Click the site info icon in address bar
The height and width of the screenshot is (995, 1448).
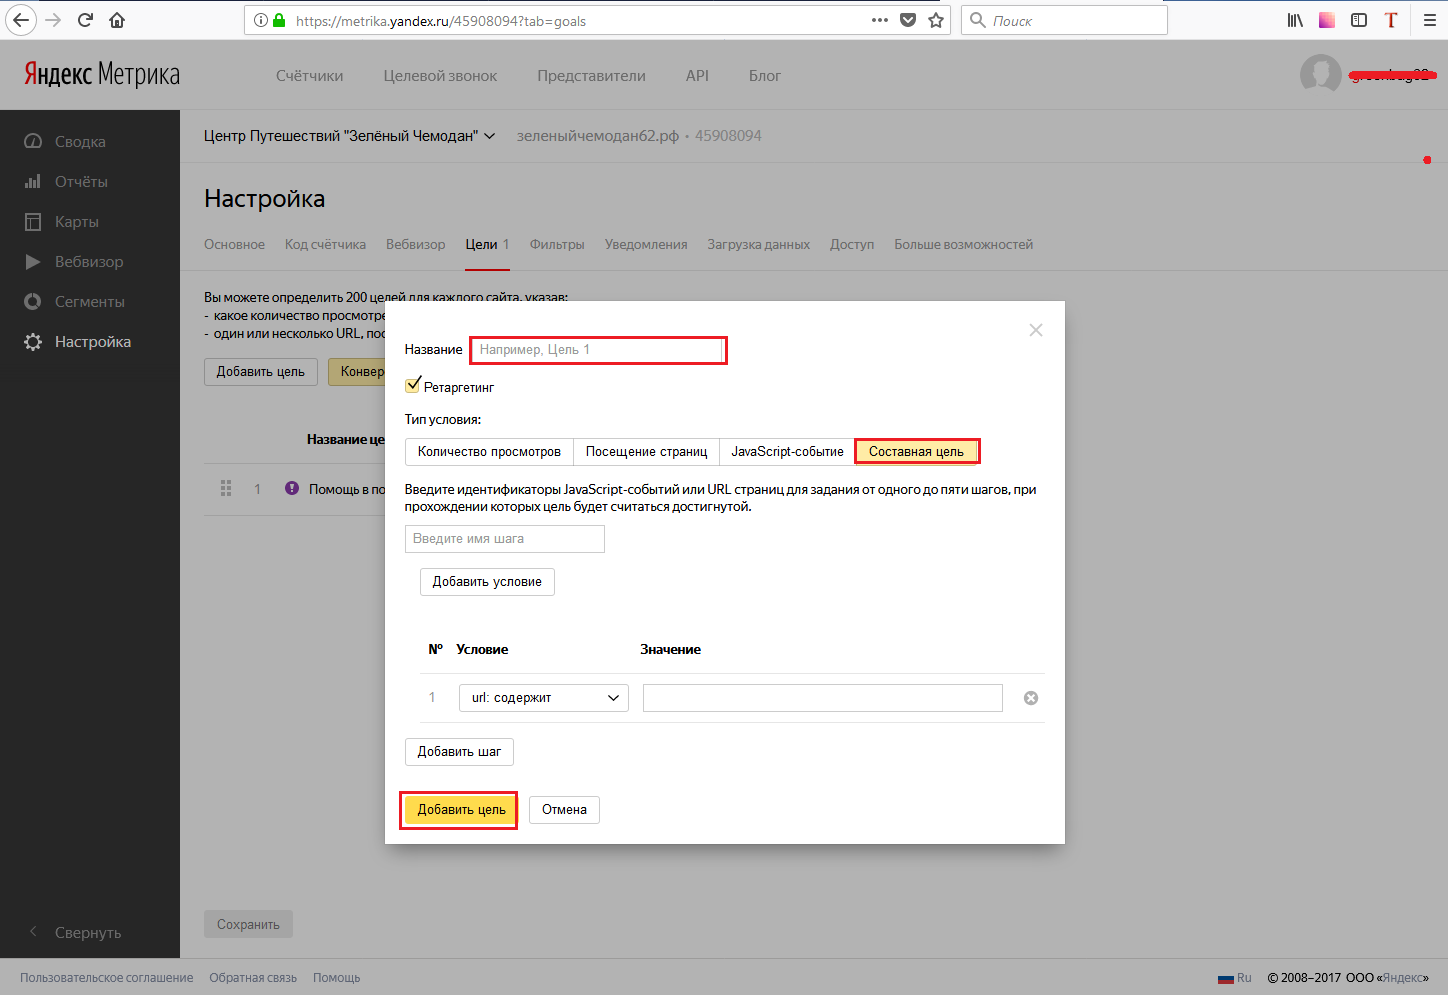261,20
